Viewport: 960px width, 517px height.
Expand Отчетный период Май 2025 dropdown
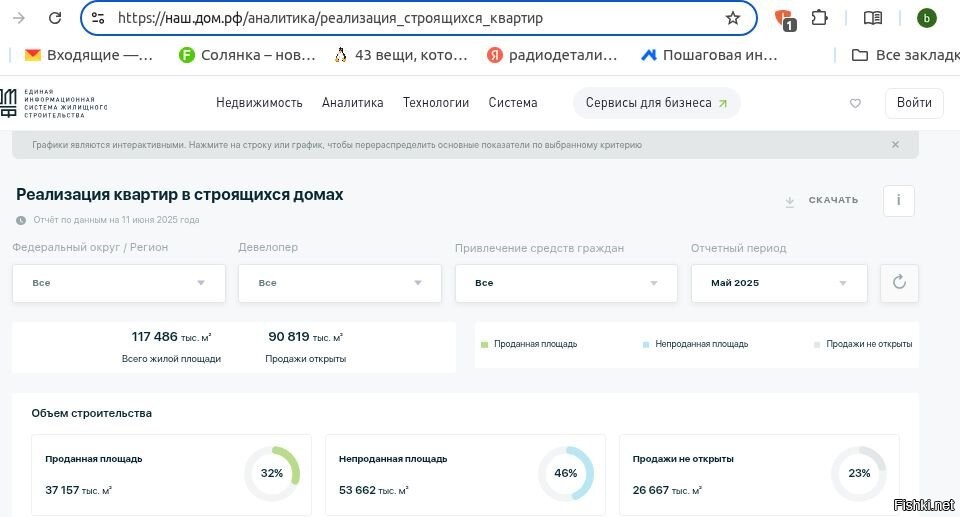coord(779,283)
